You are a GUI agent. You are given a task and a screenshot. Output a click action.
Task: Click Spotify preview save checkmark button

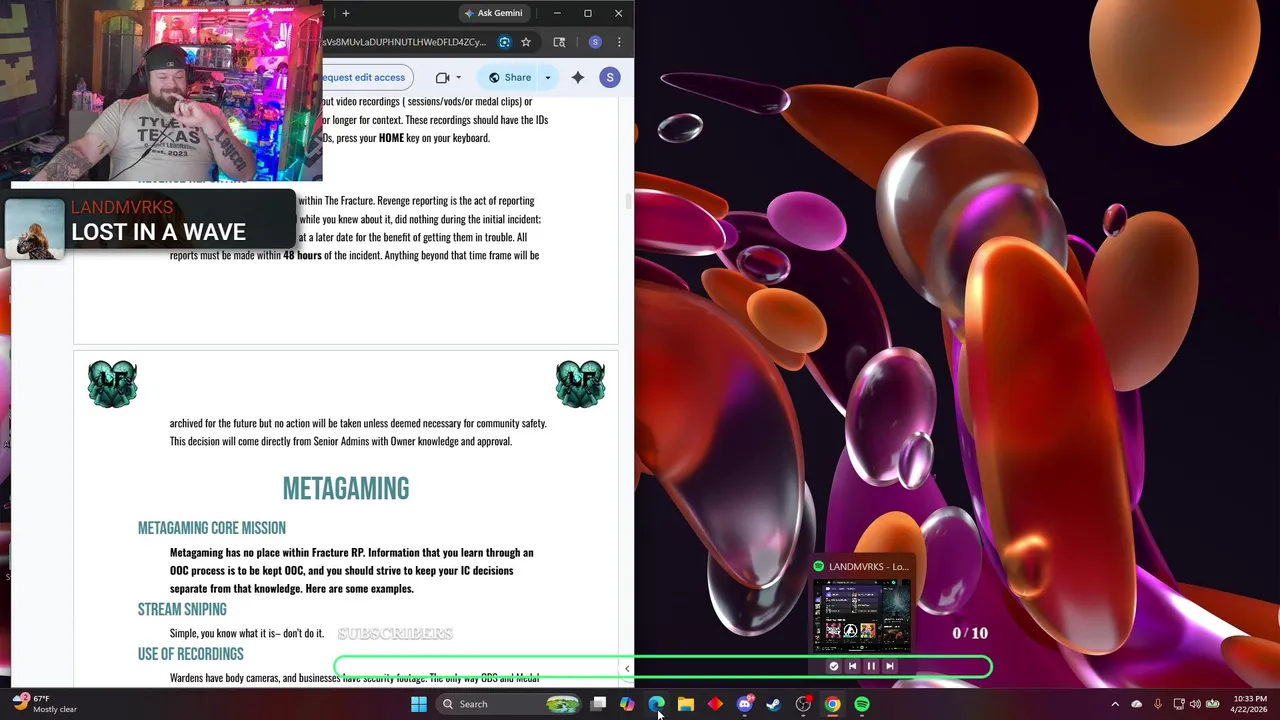pos(834,666)
